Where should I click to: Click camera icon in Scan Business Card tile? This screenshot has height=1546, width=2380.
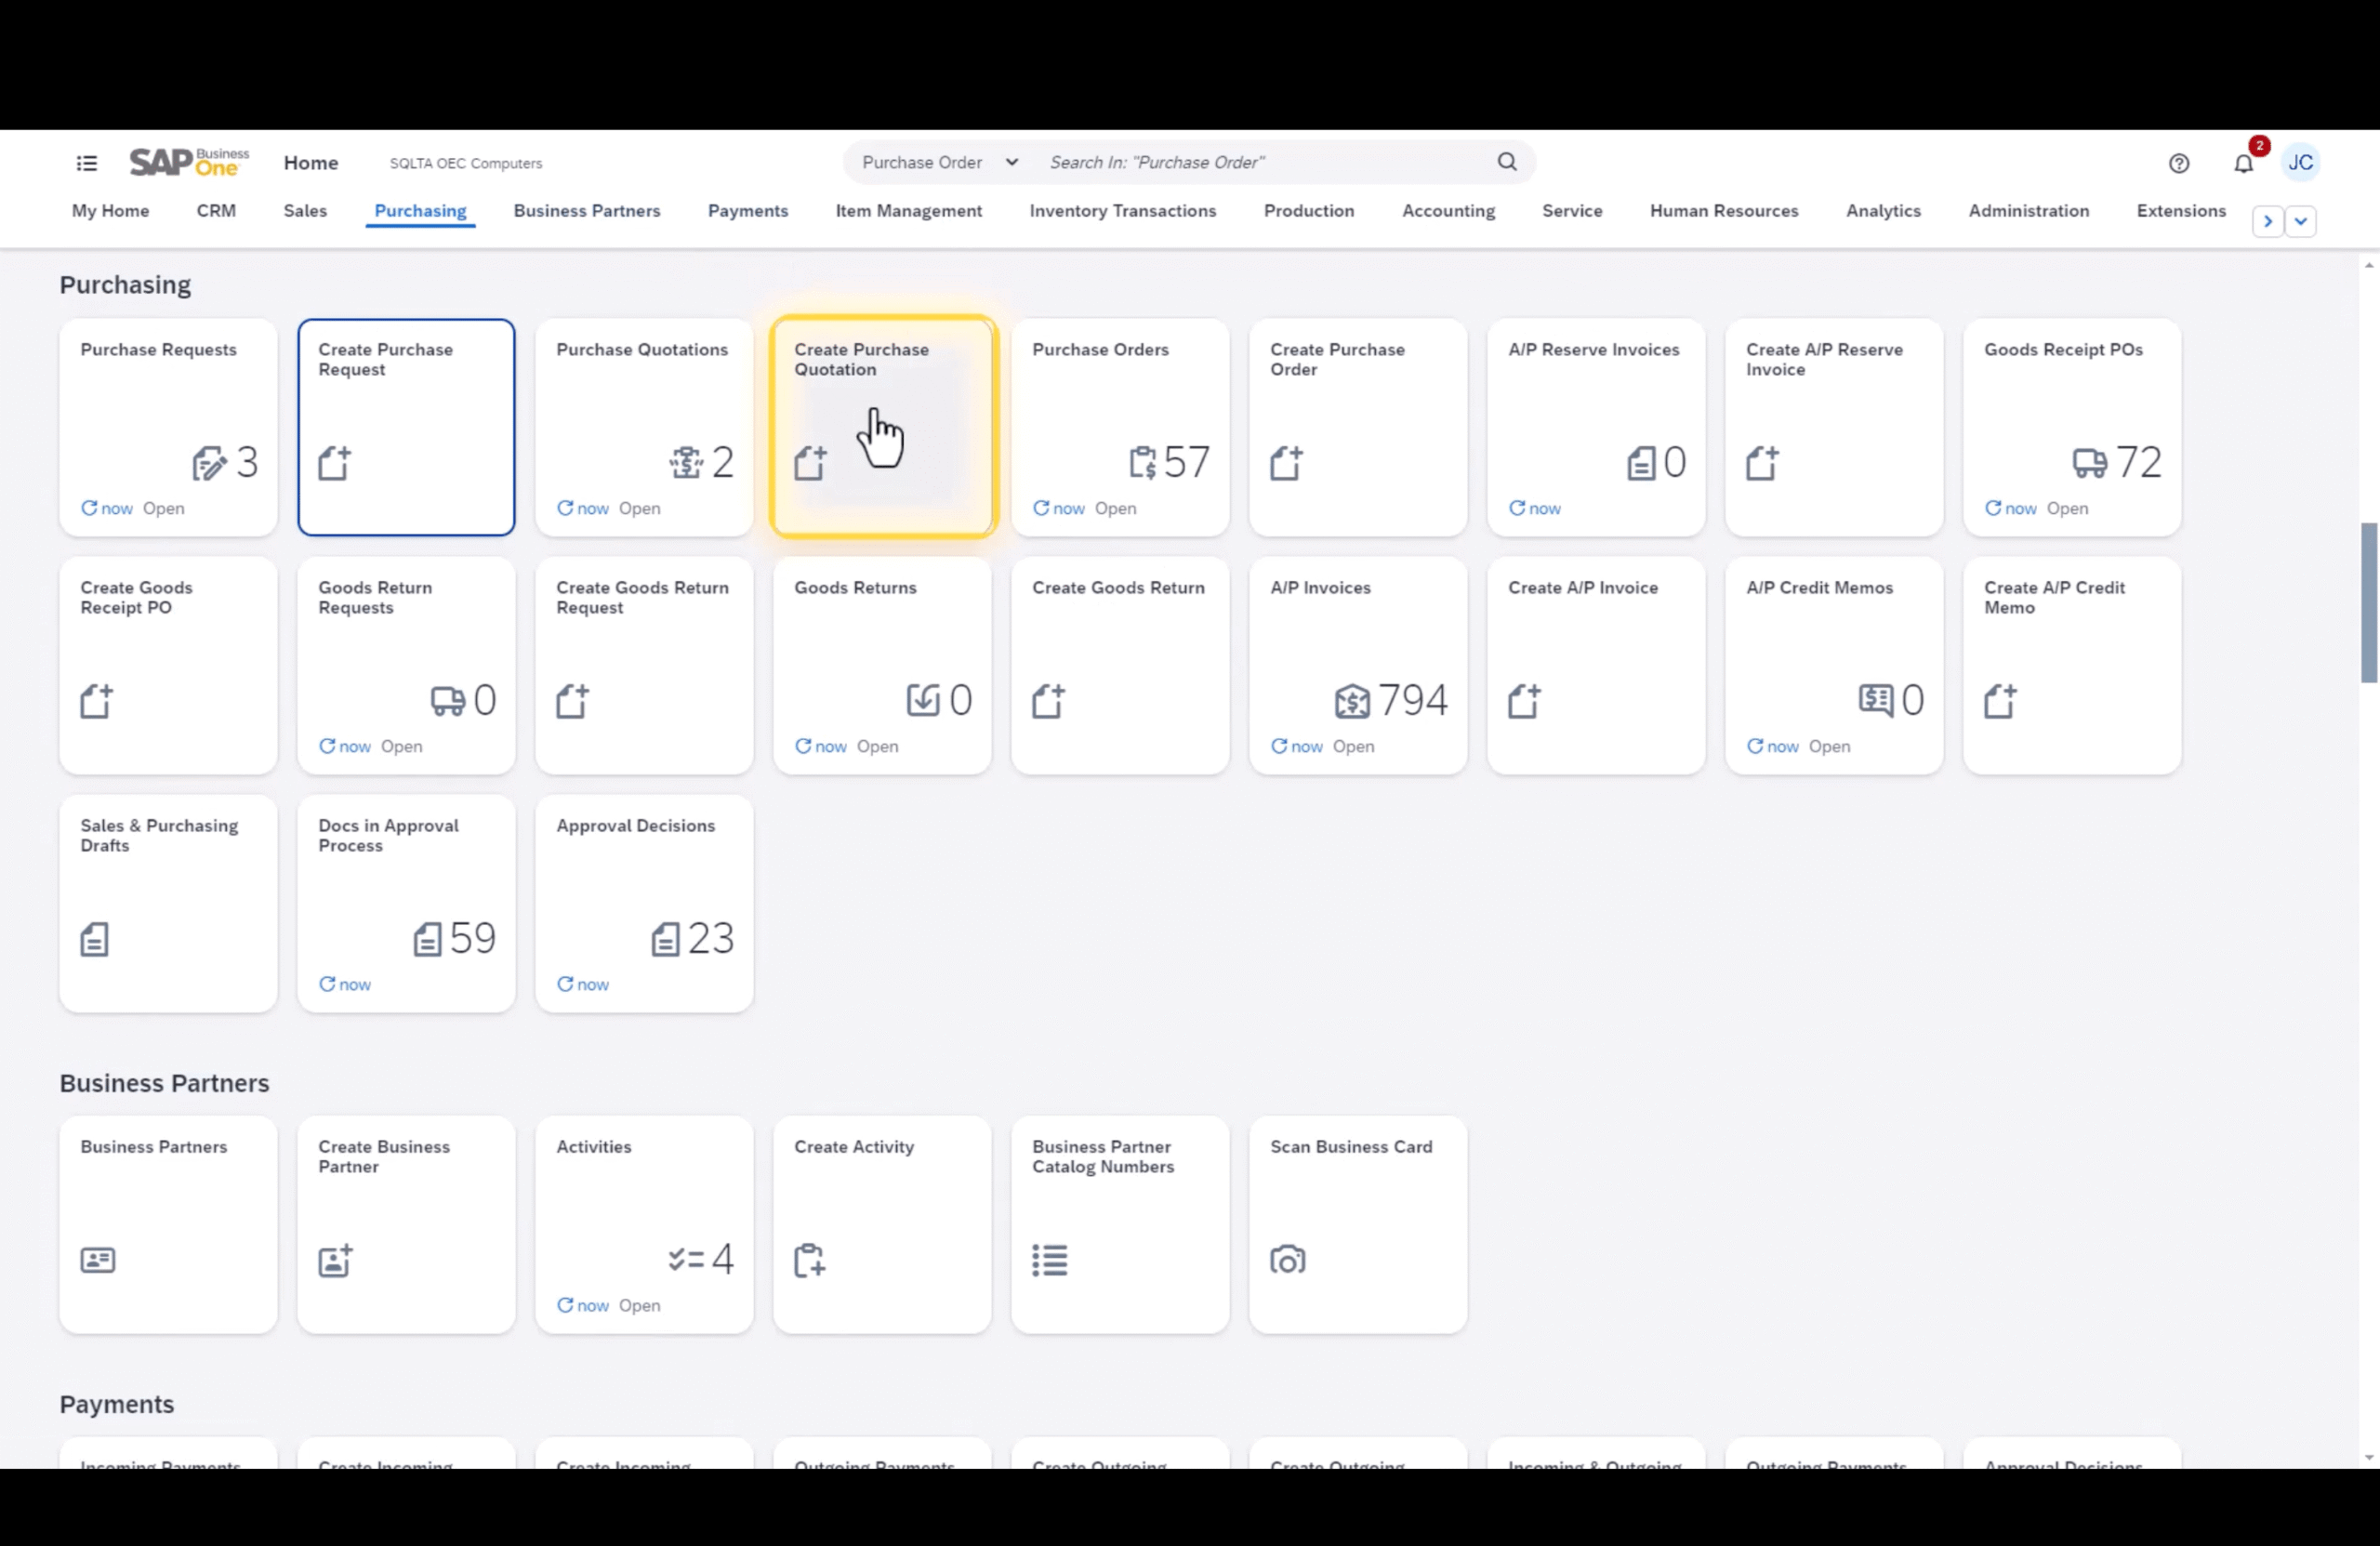click(1288, 1260)
